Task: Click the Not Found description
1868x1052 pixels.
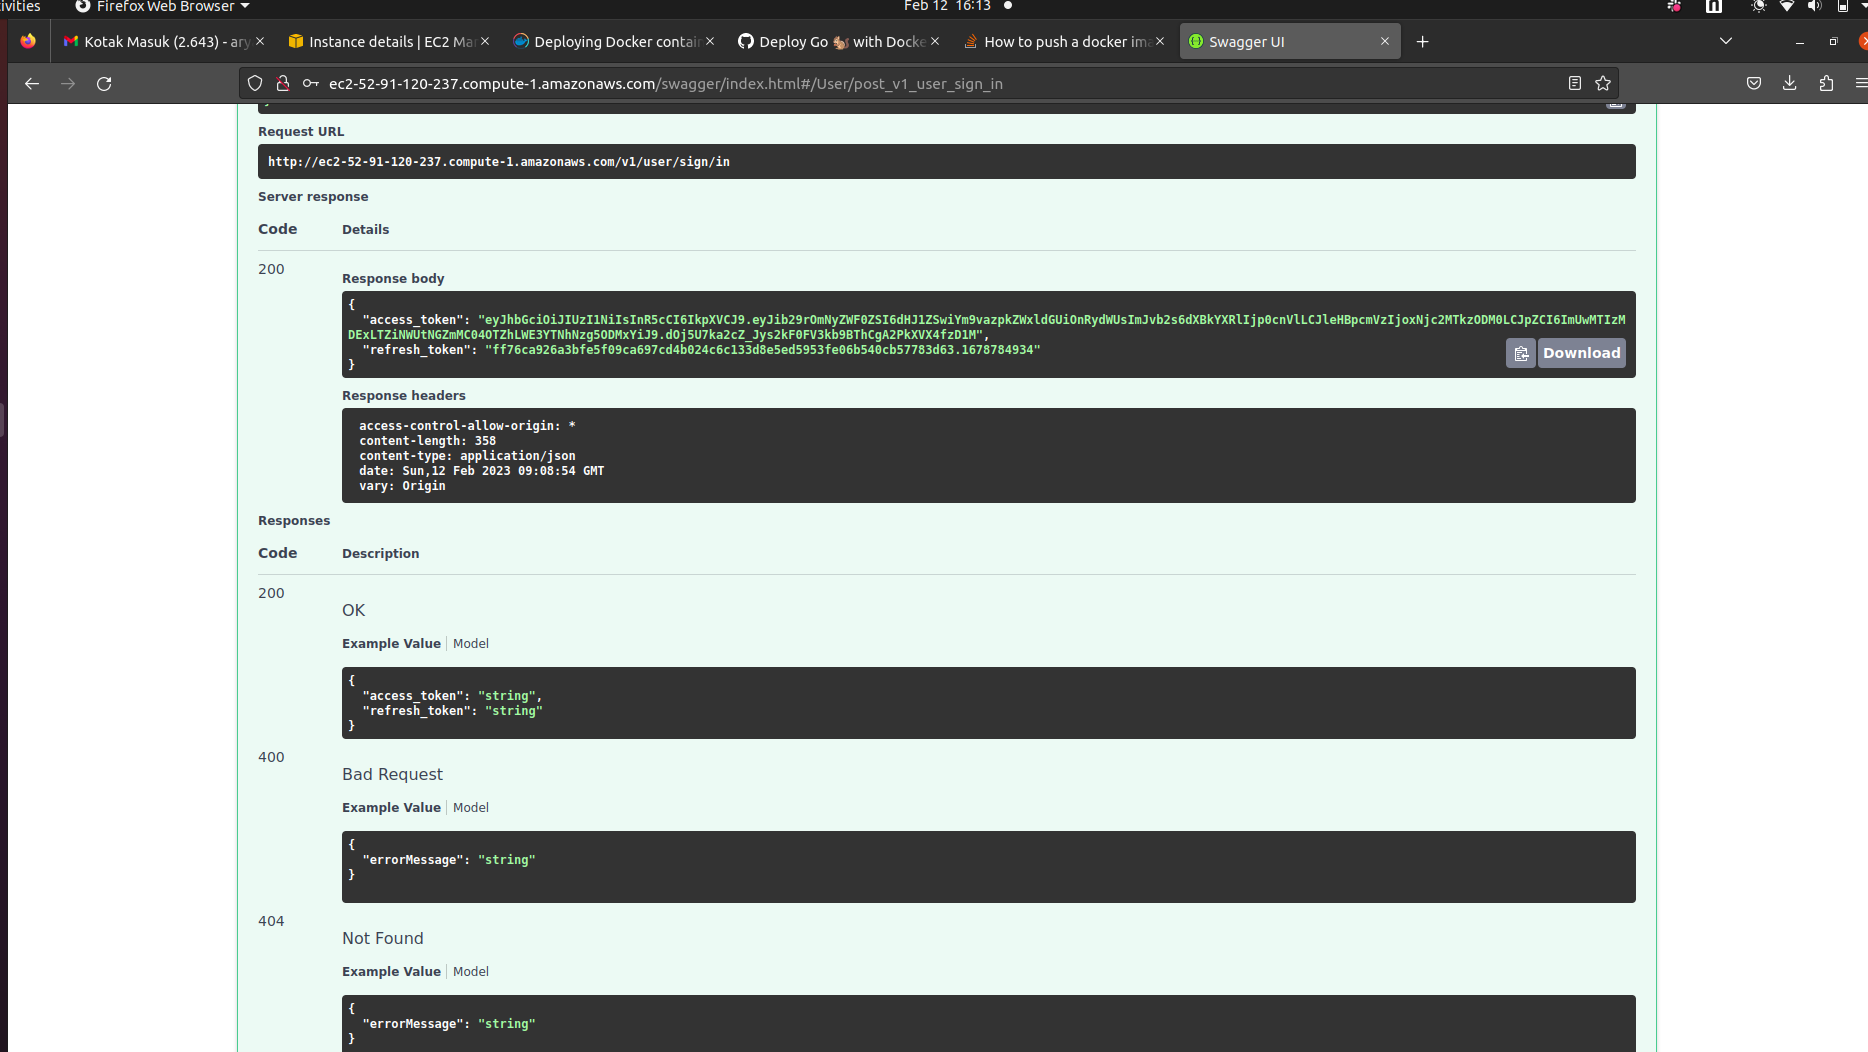Action: tap(383, 939)
